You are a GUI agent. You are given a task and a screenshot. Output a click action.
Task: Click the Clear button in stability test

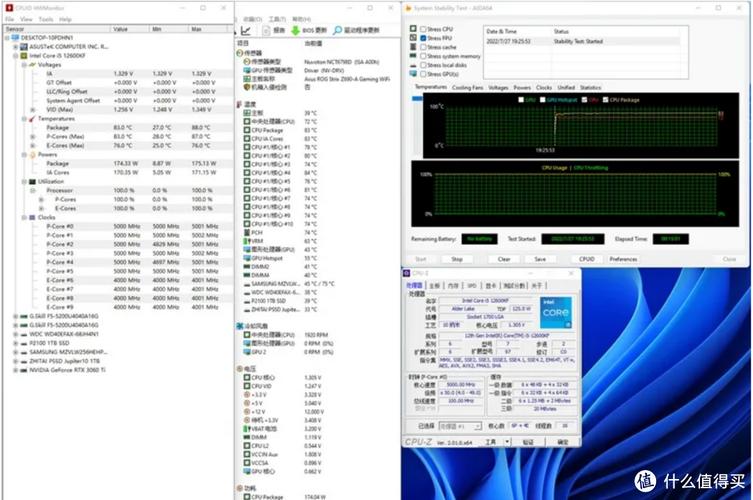coord(504,259)
